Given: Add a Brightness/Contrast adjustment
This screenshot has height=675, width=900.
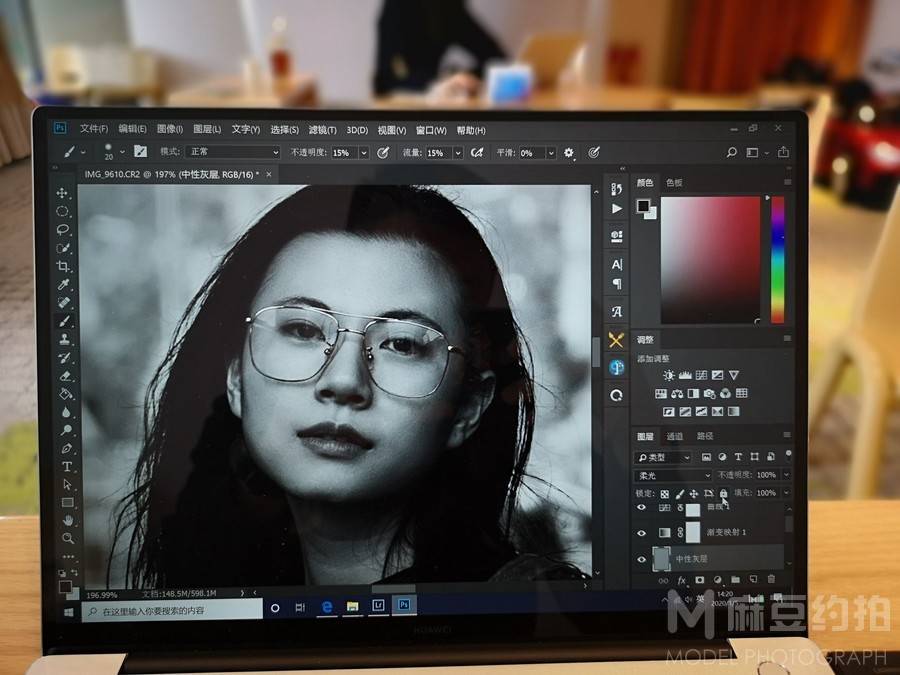Looking at the screenshot, I should click(x=669, y=375).
